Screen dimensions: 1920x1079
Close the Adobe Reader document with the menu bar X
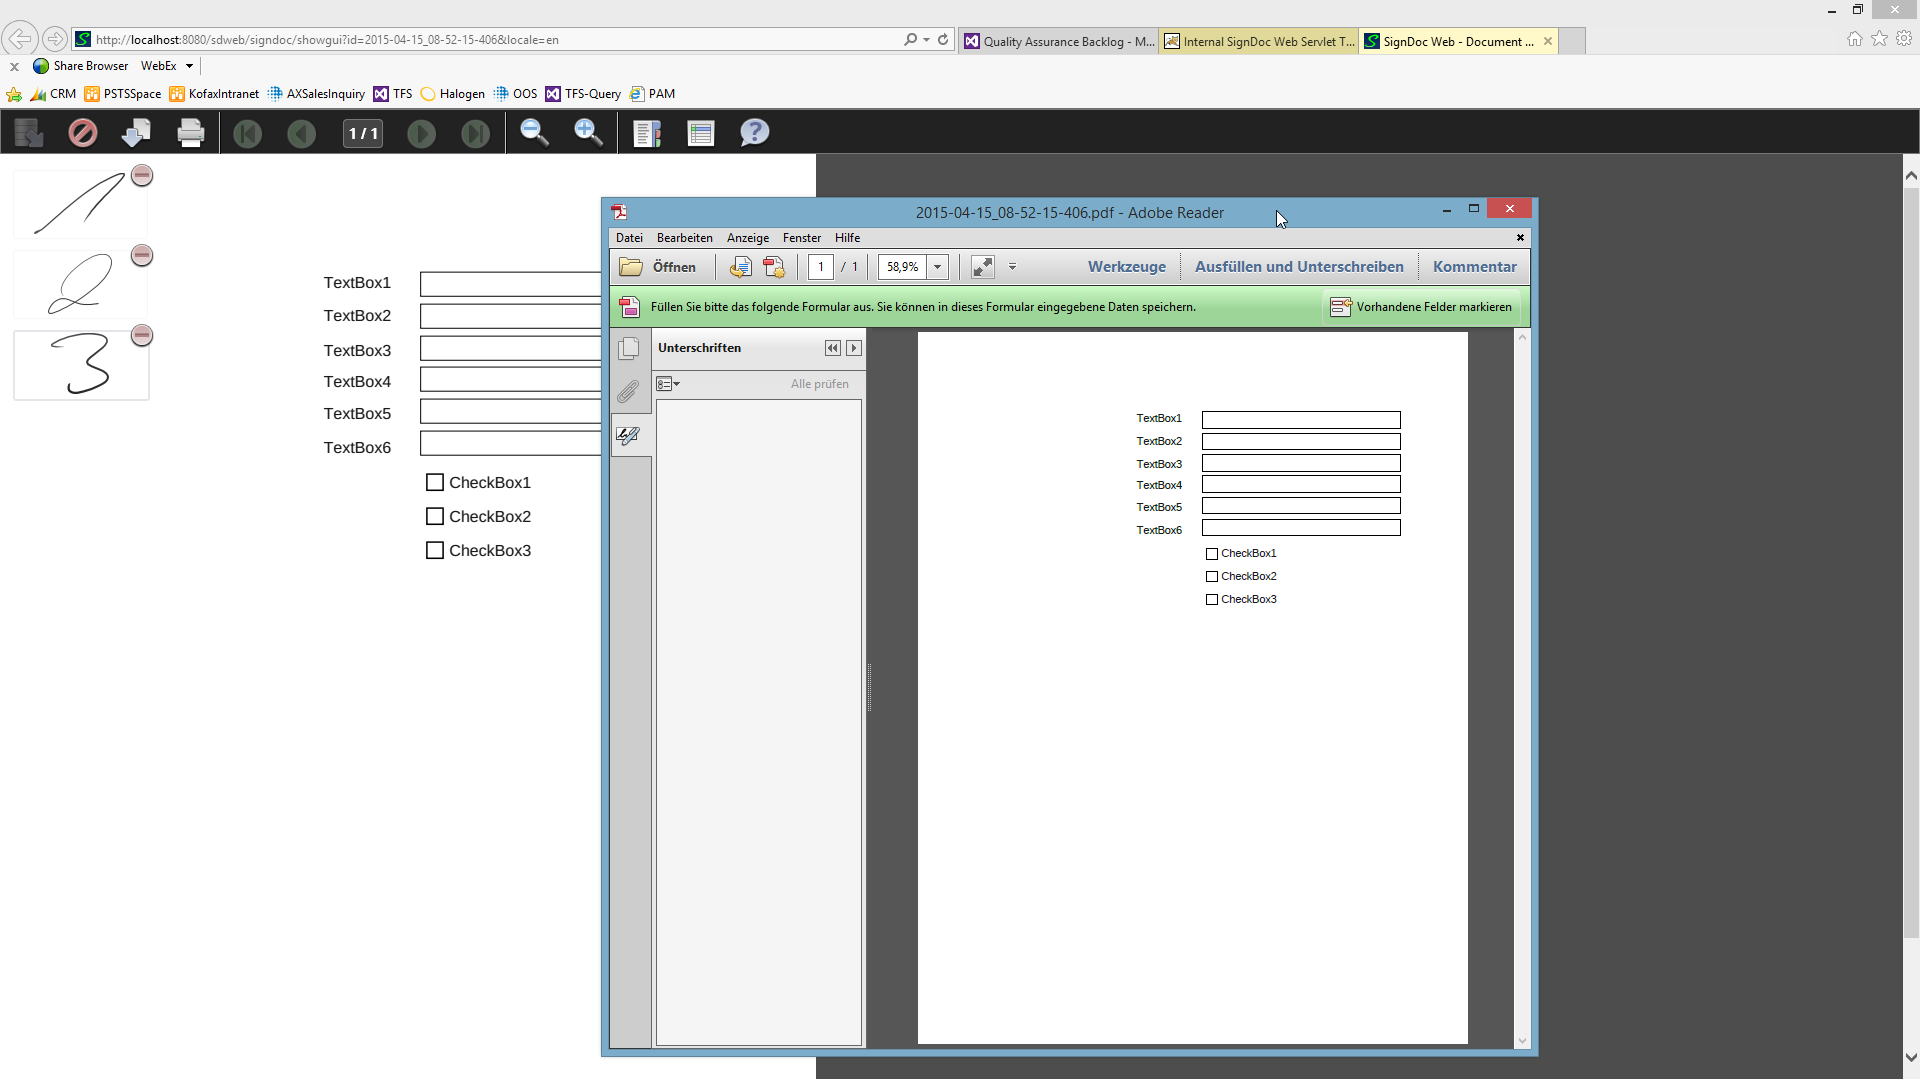point(1520,238)
